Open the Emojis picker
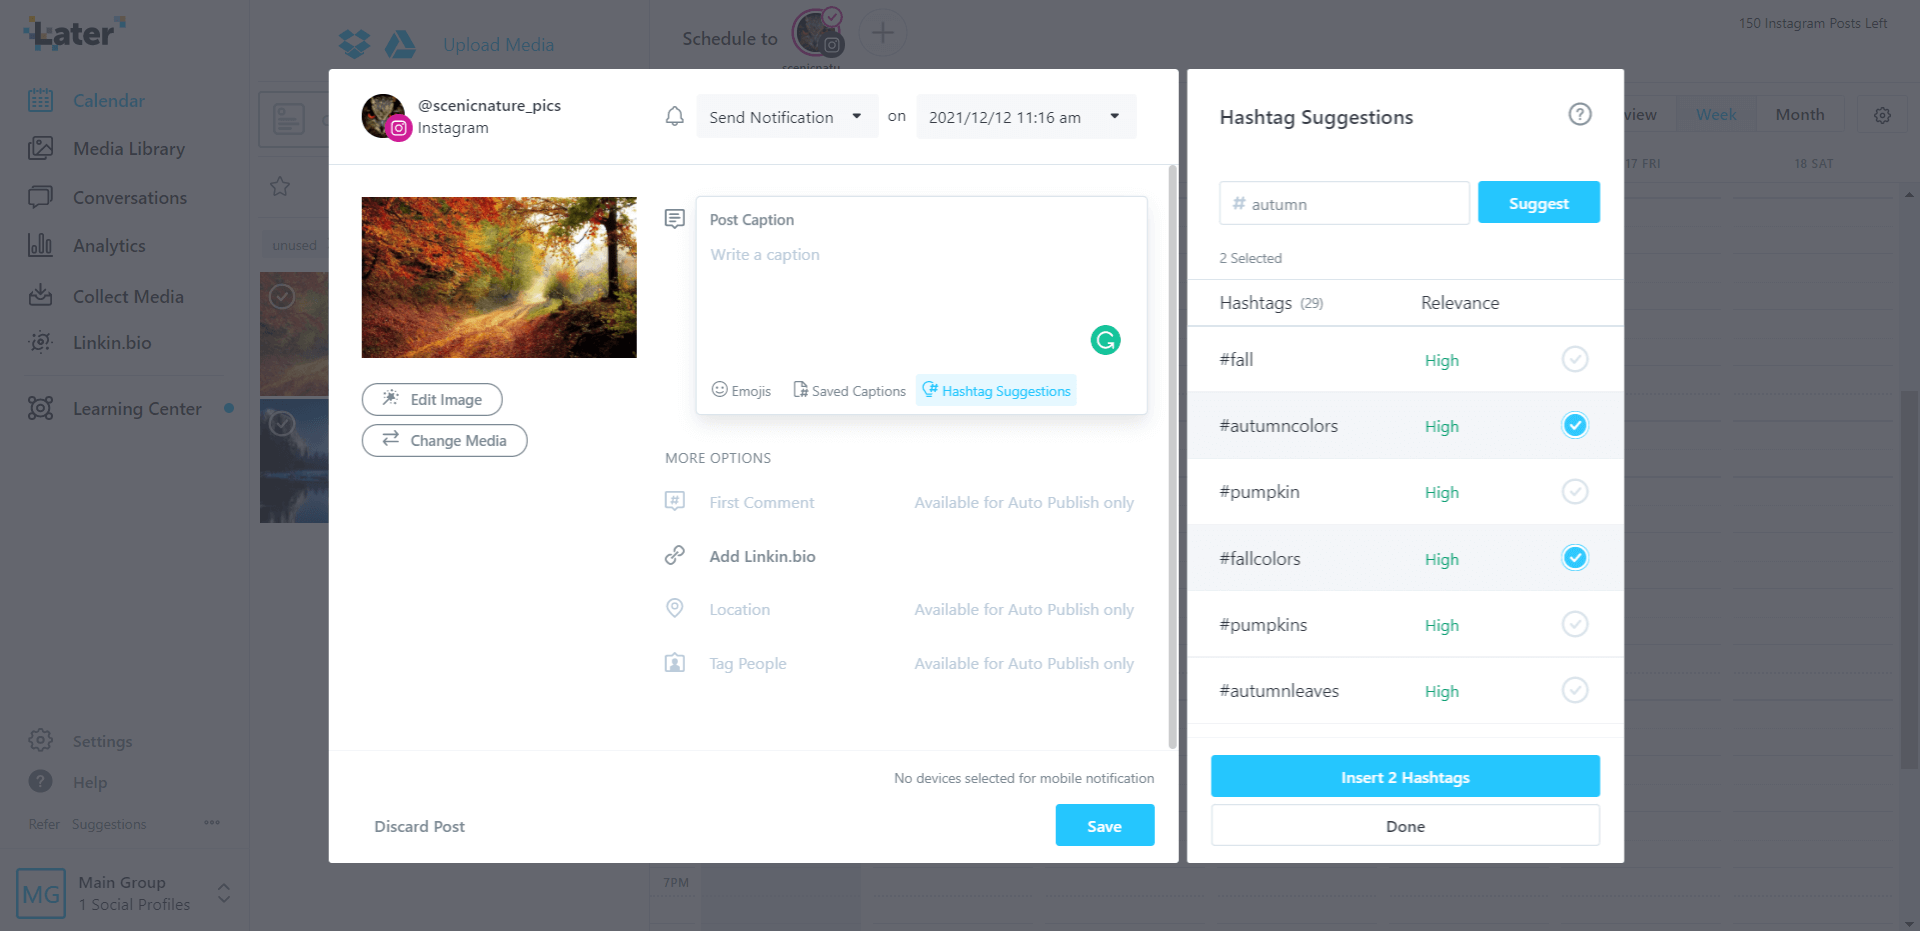 pyautogui.click(x=741, y=390)
